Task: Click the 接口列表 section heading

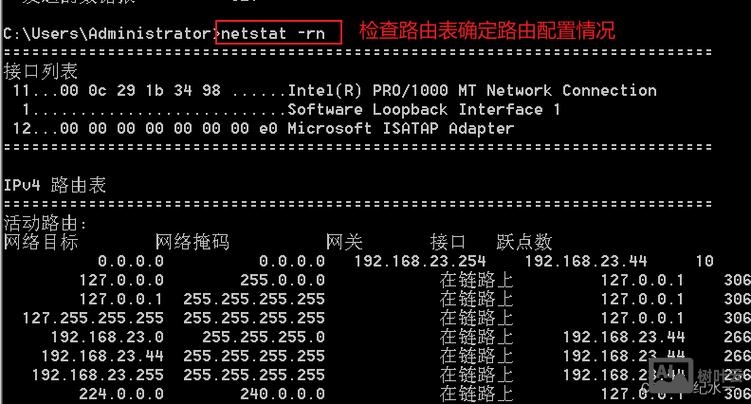Action: pos(40,71)
